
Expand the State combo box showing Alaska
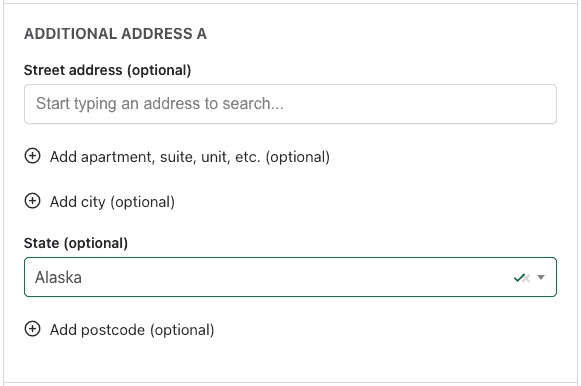[x=290, y=277]
